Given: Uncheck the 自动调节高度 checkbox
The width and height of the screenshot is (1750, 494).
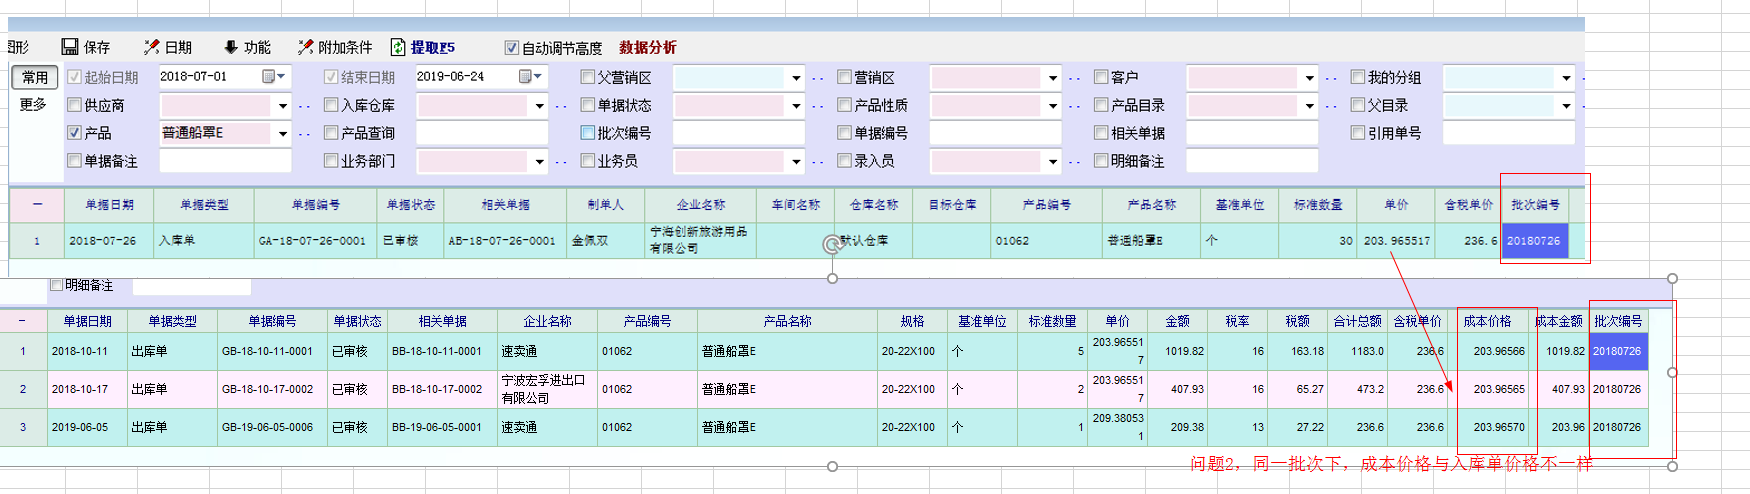Looking at the screenshot, I should [512, 48].
